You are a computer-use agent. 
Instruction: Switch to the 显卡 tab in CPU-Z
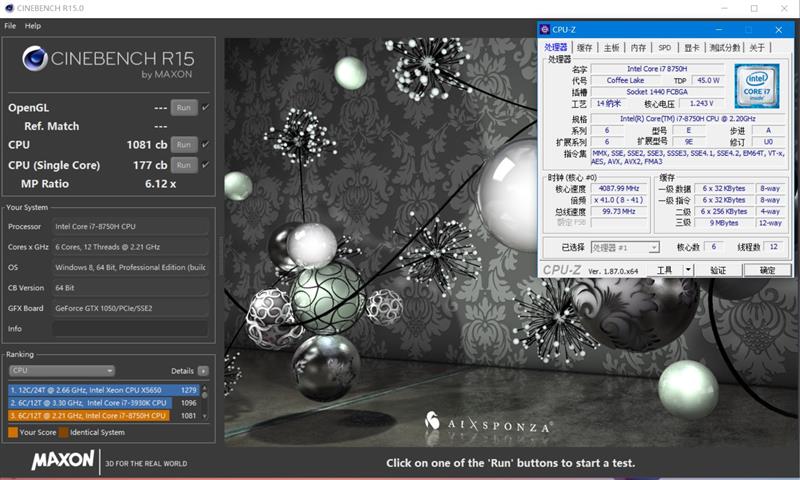692,47
